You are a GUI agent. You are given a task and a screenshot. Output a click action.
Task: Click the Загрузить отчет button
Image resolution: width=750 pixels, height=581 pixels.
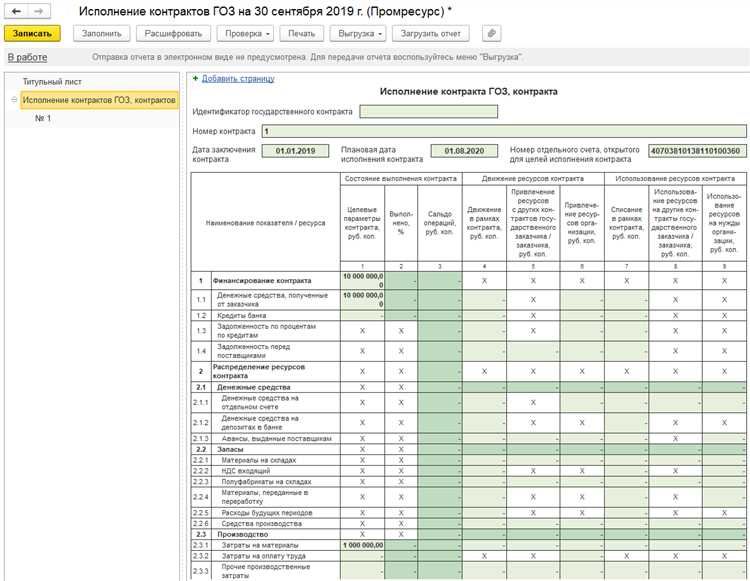[430, 33]
